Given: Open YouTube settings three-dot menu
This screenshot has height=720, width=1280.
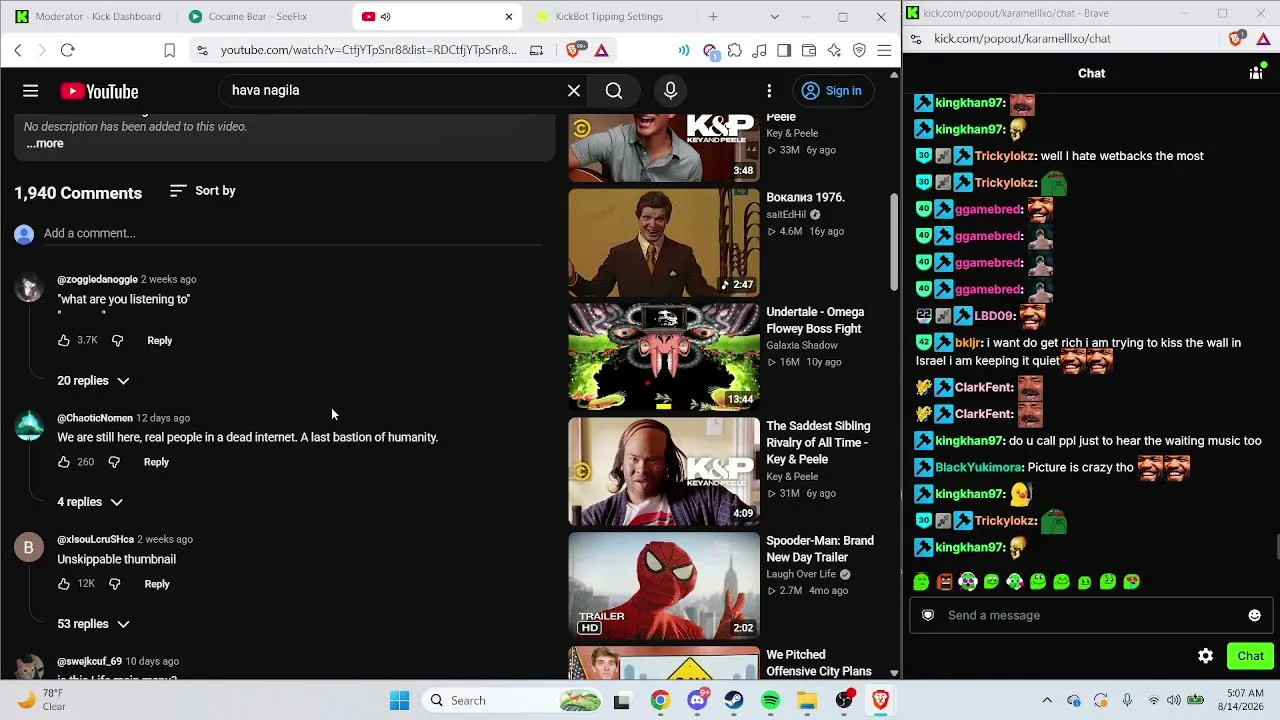Looking at the screenshot, I should [769, 91].
